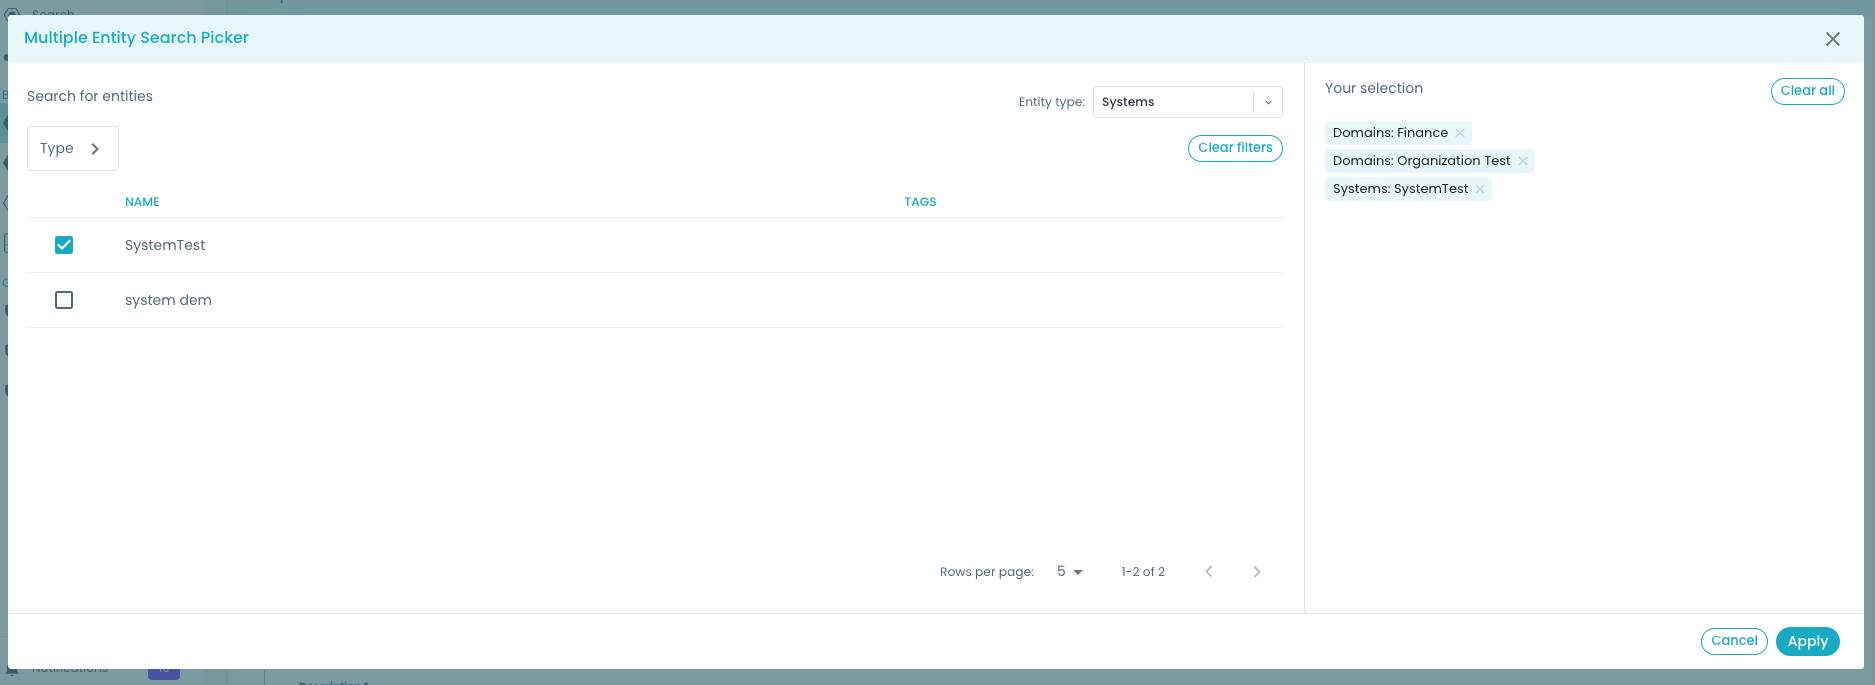The image size is (1875, 685).
Task: Click the 1-2 of 2 pagination text
Action: pos(1143,572)
